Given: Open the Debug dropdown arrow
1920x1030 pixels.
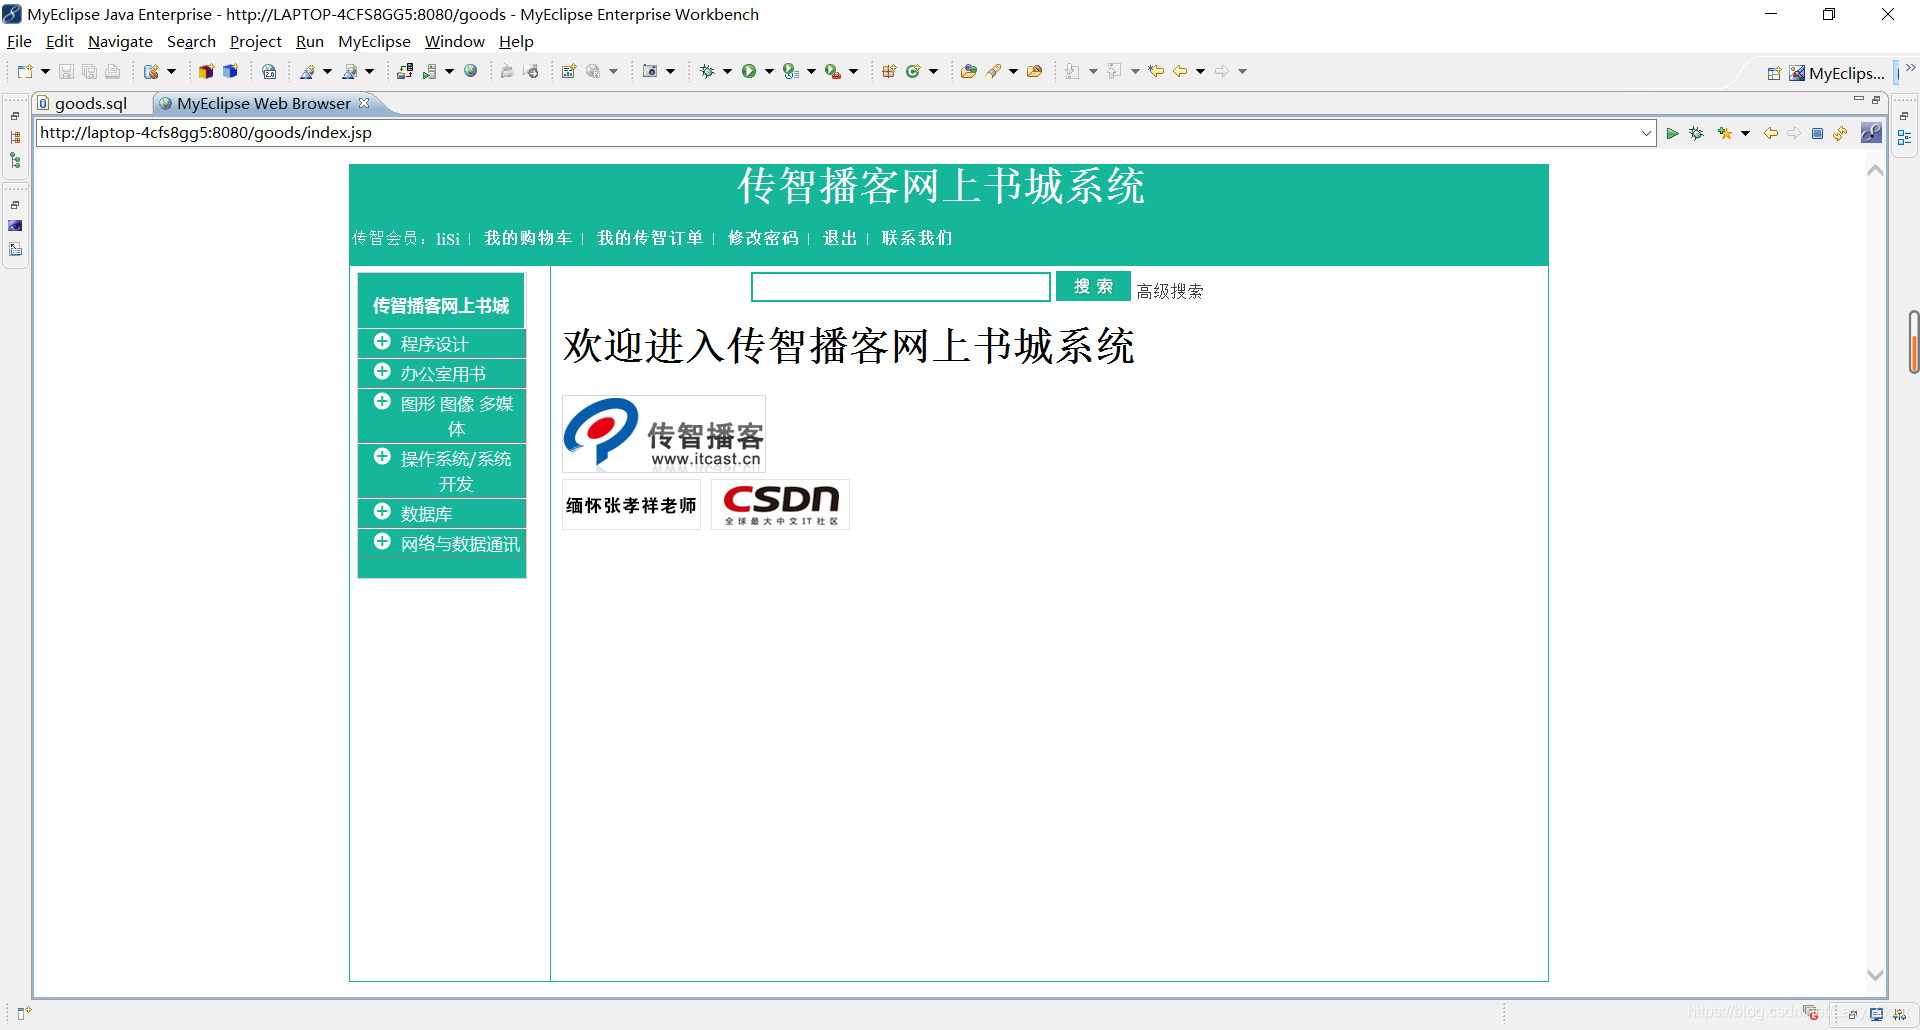Looking at the screenshot, I should (727, 71).
